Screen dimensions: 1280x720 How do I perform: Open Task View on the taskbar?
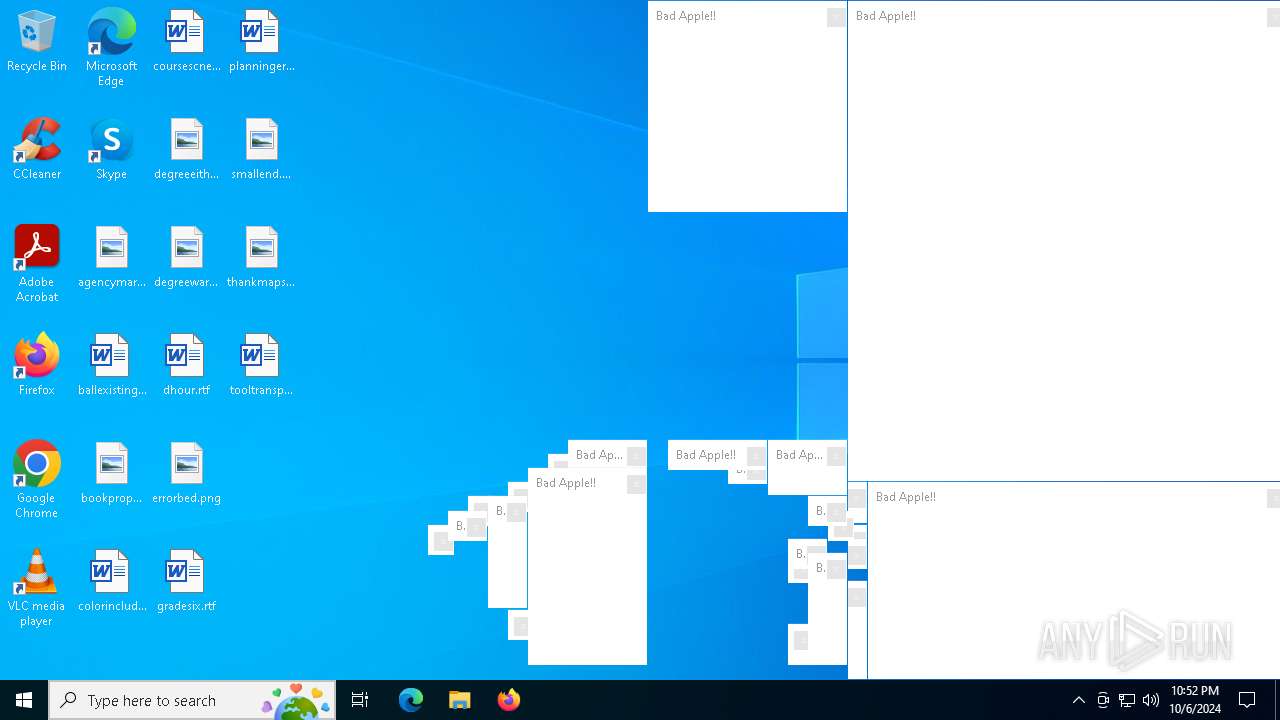coord(360,700)
